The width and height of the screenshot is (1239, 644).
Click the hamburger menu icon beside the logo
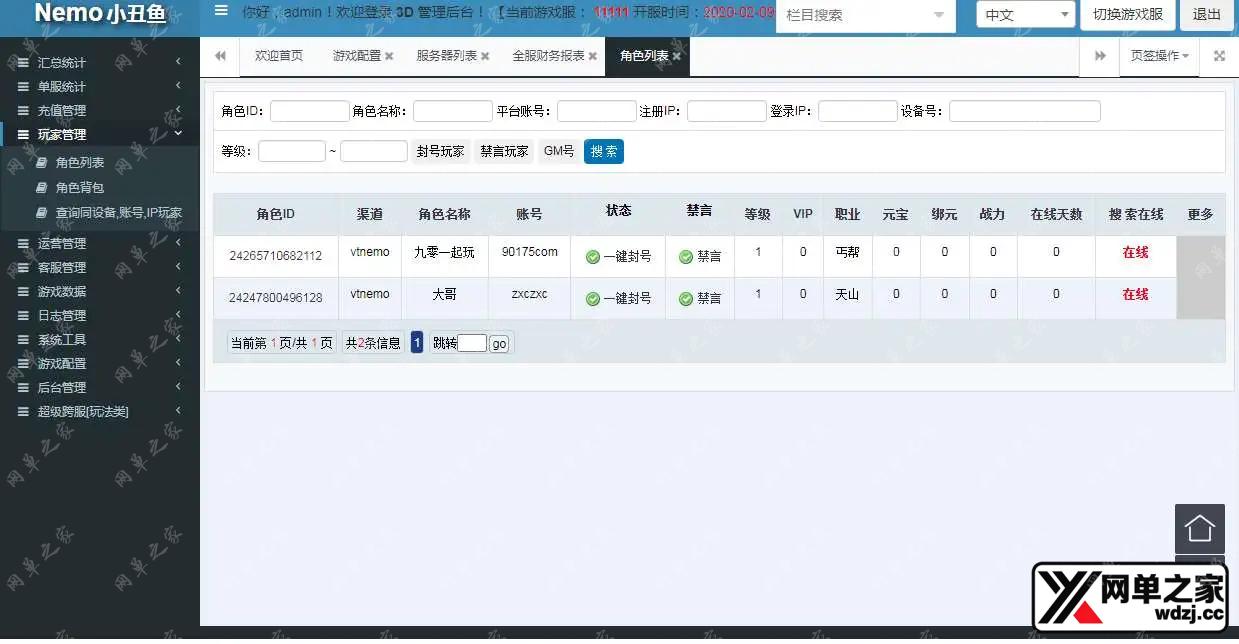click(x=221, y=13)
